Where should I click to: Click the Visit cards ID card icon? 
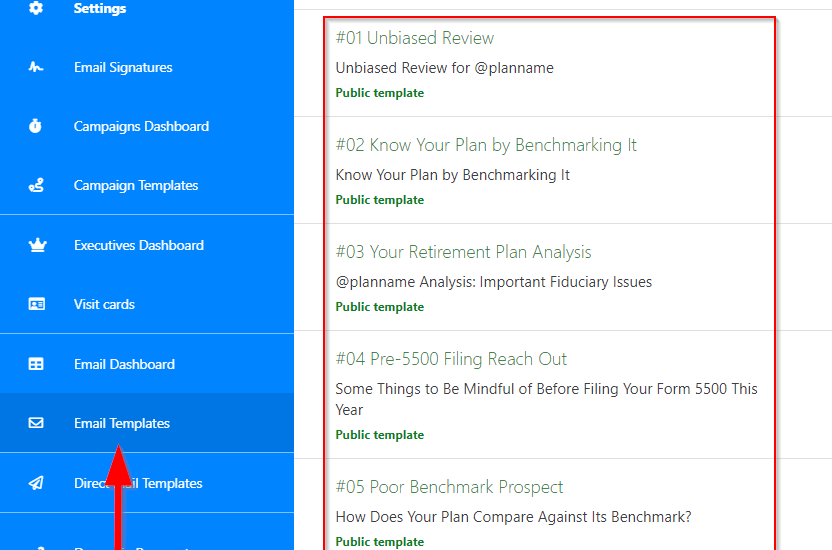pyautogui.click(x=36, y=305)
